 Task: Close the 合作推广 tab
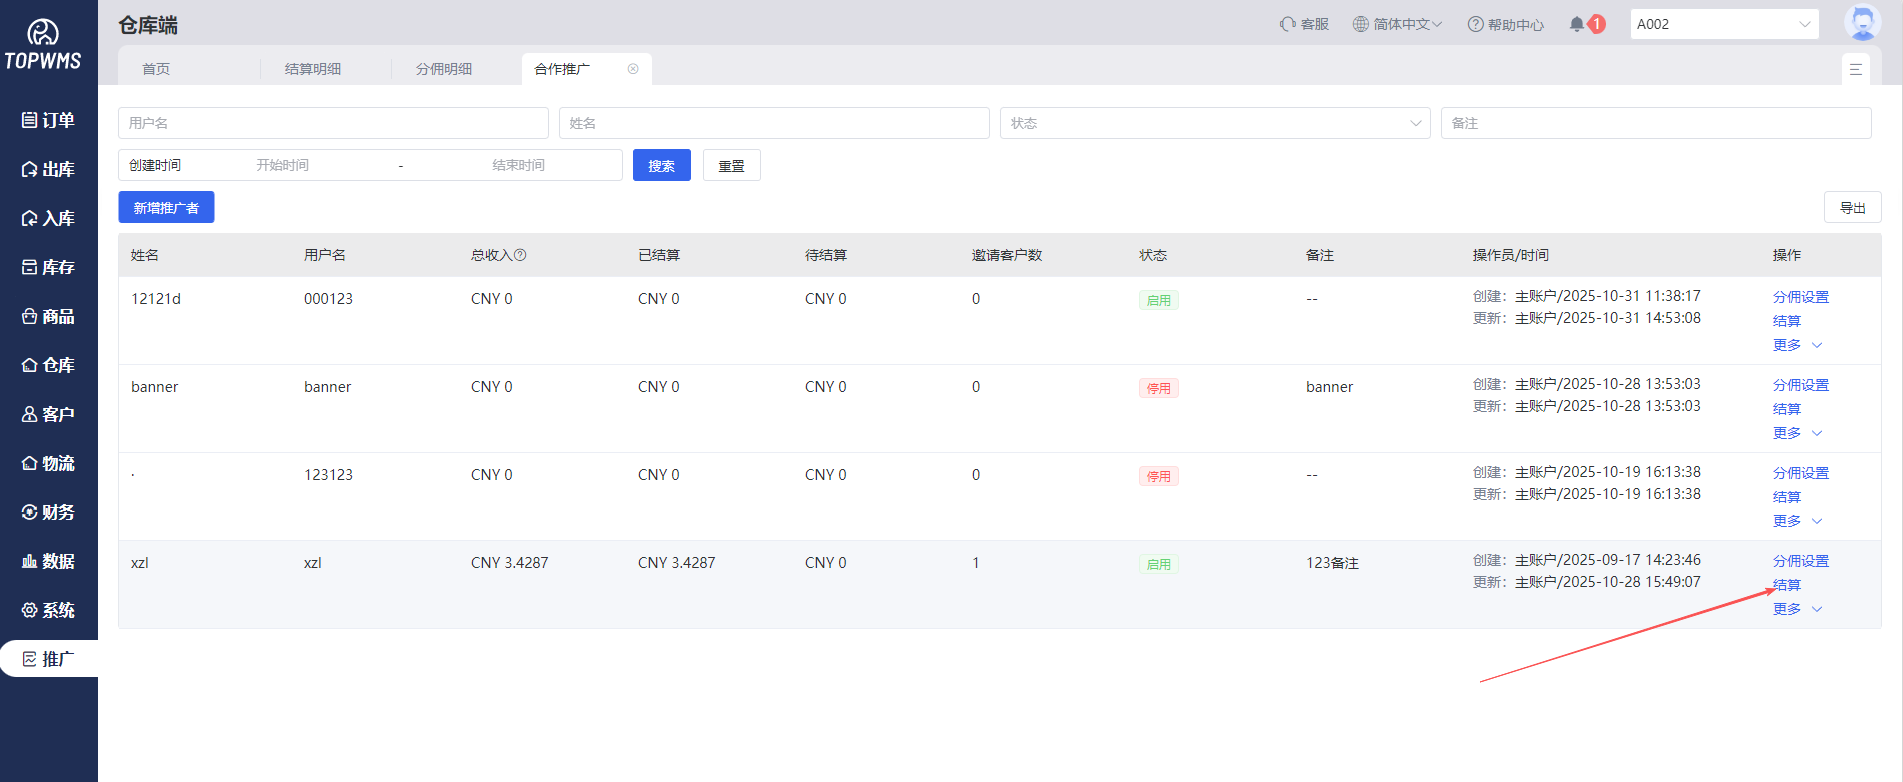point(633,69)
